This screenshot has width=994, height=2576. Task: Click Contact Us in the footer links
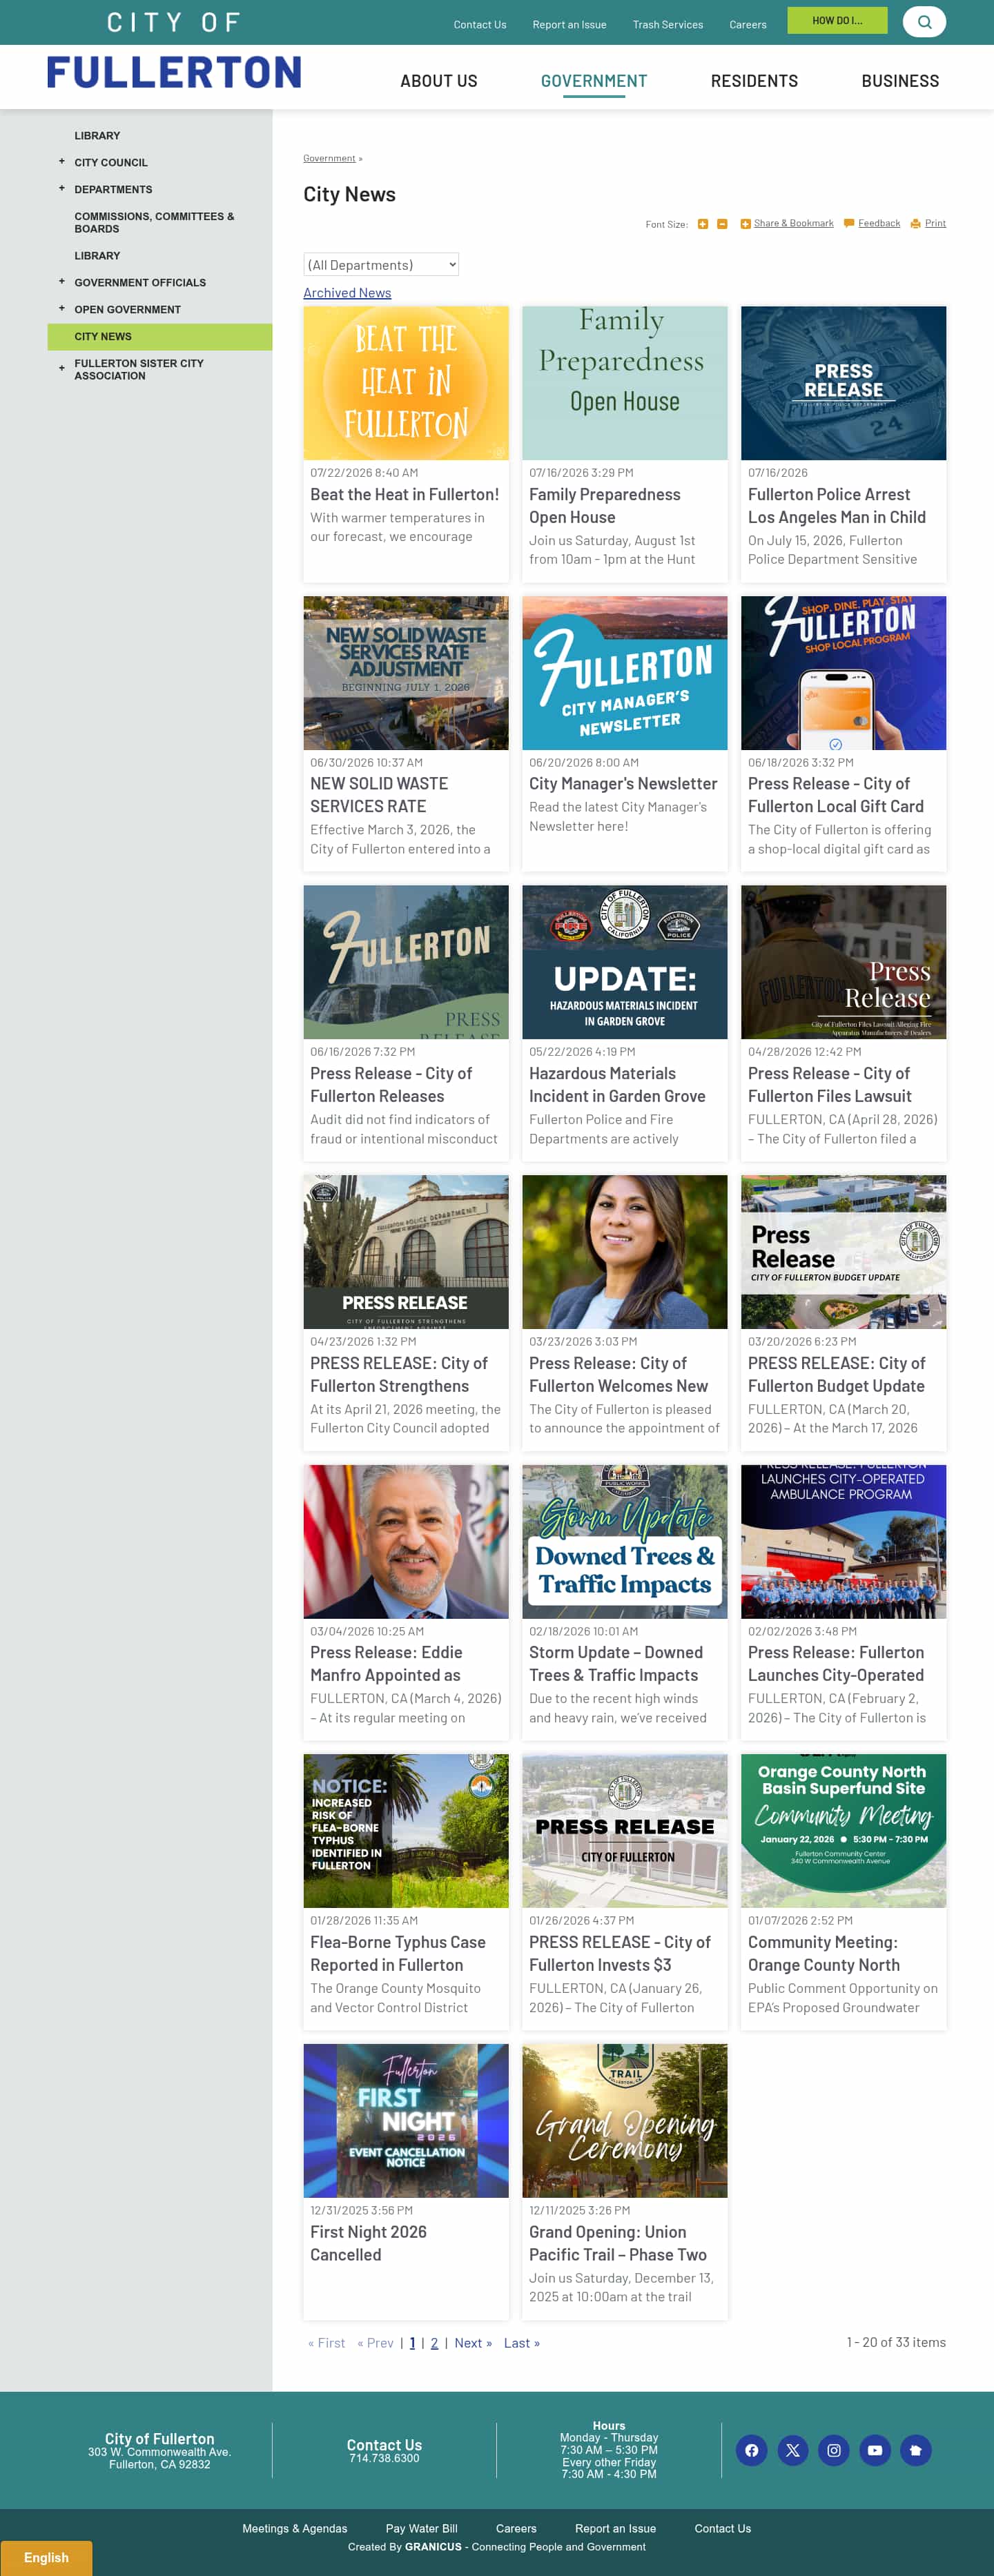pyautogui.click(x=723, y=2528)
